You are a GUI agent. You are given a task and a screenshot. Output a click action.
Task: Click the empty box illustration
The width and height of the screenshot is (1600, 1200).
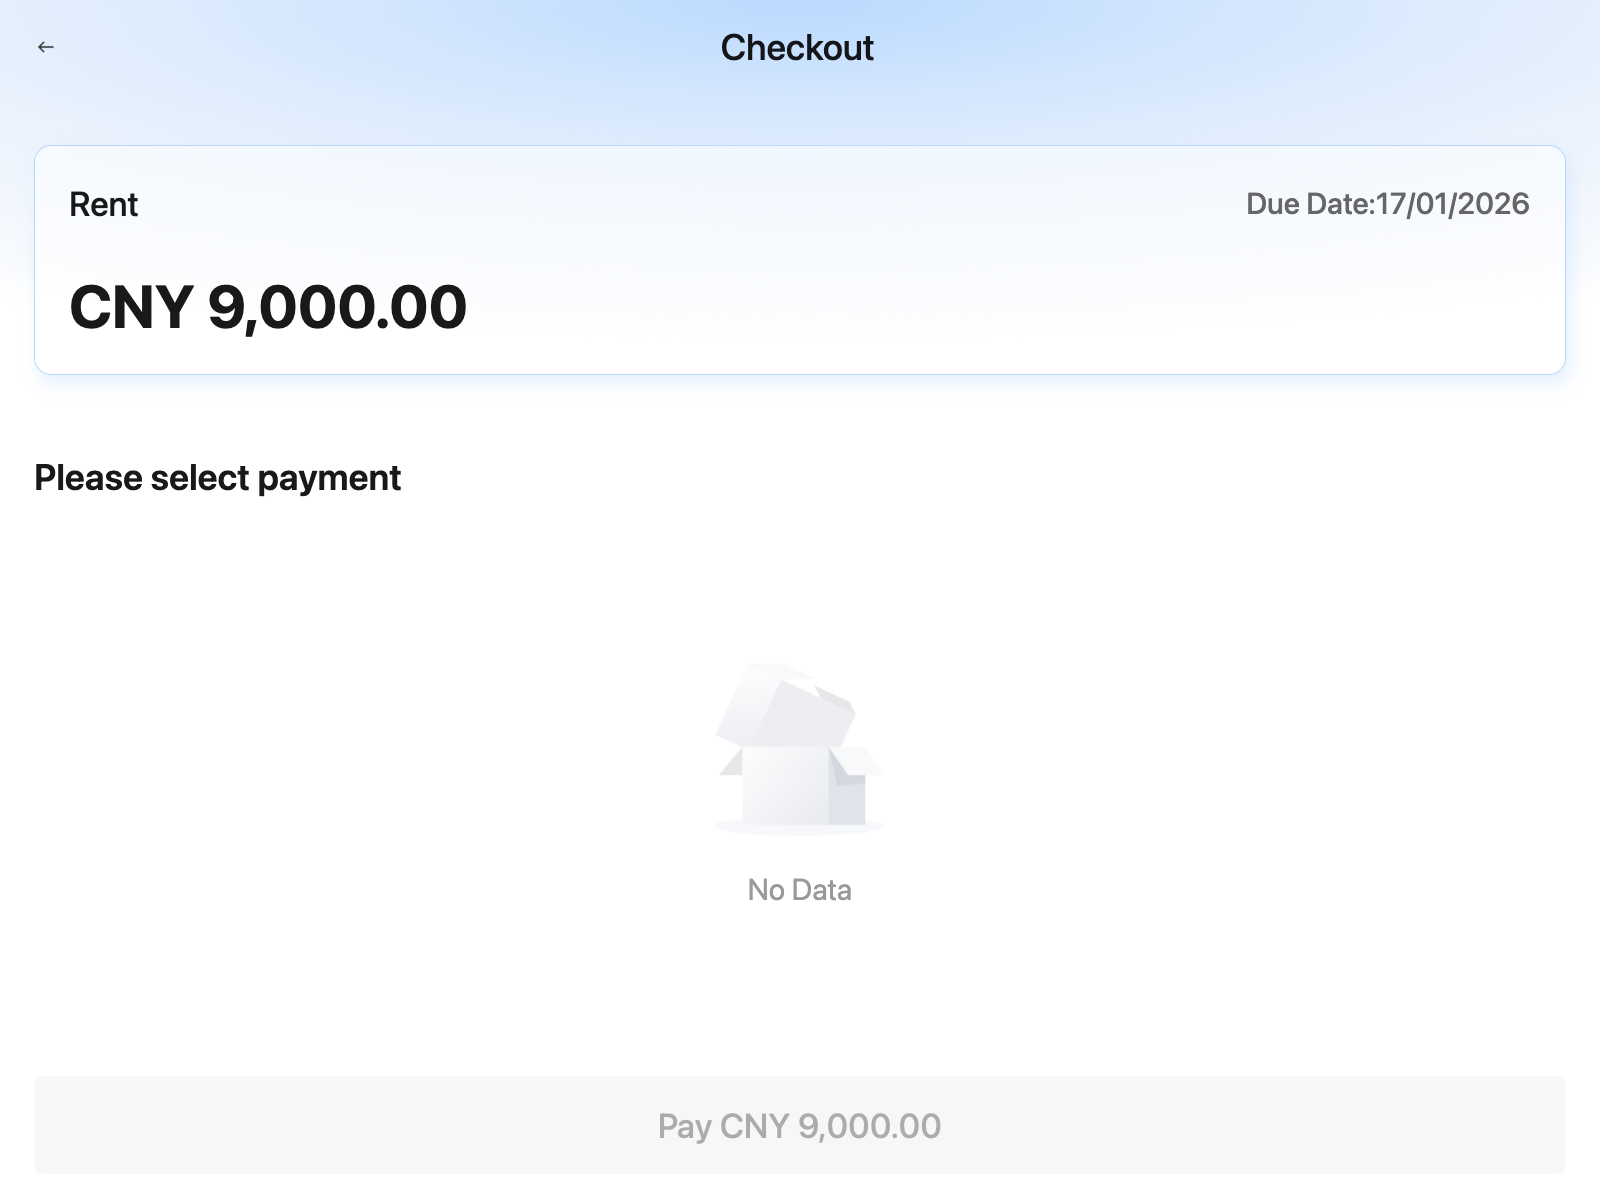click(x=799, y=749)
